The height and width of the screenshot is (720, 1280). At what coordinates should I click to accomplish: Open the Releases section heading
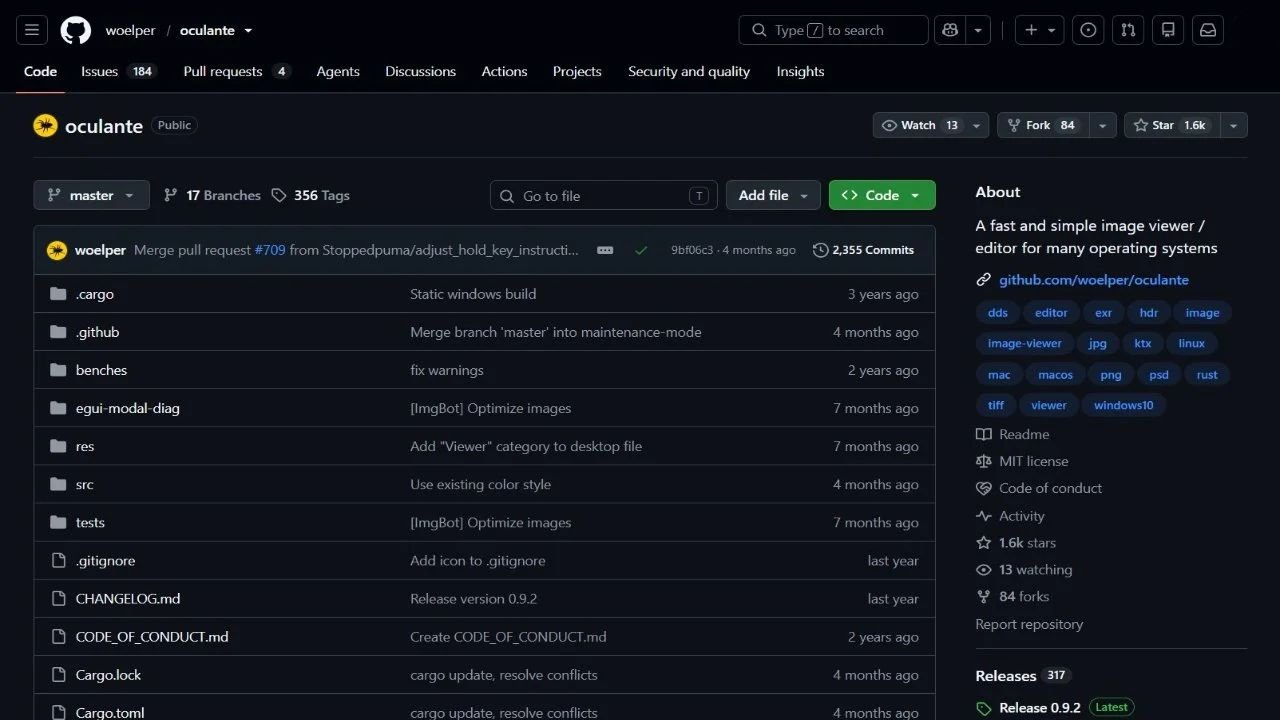pos(1005,676)
